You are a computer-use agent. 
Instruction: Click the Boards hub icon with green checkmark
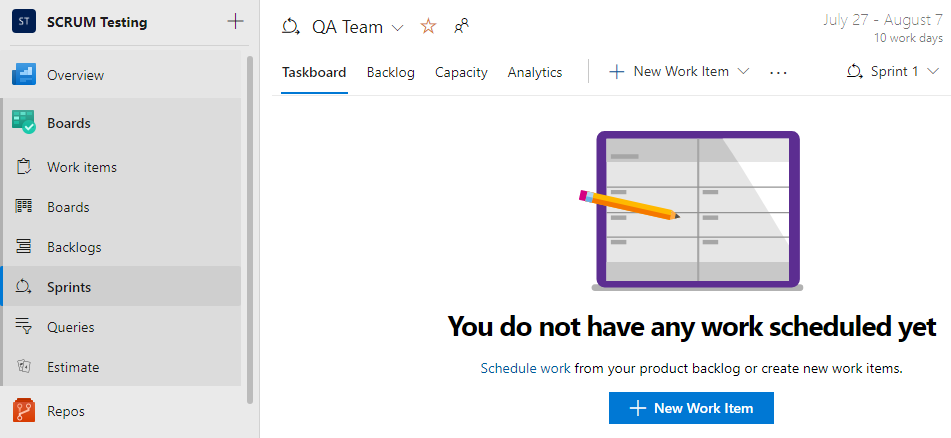point(24,122)
